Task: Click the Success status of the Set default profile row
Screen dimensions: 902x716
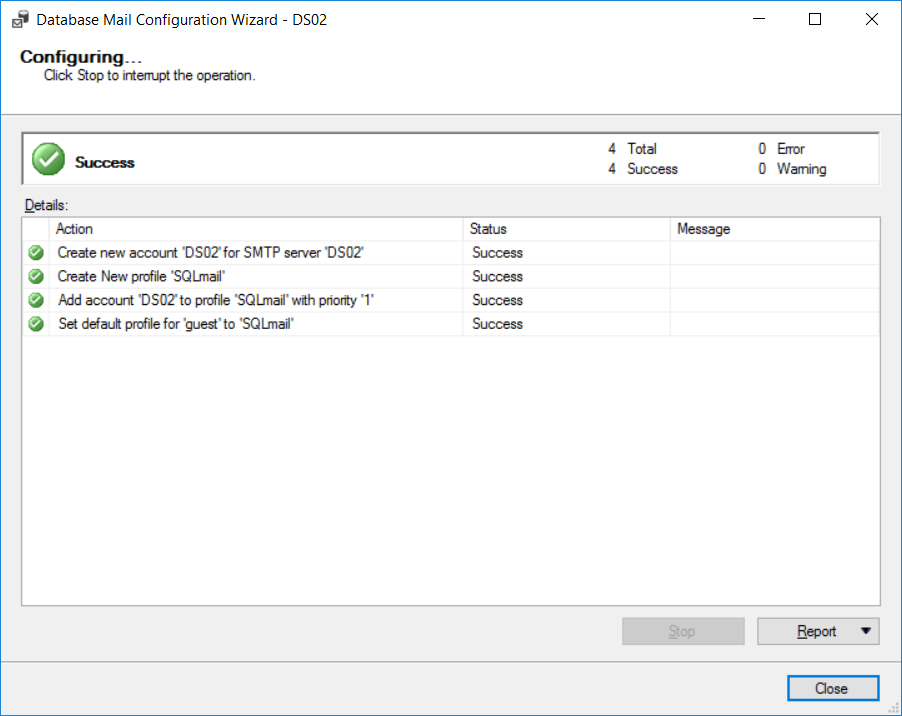Action: [498, 324]
